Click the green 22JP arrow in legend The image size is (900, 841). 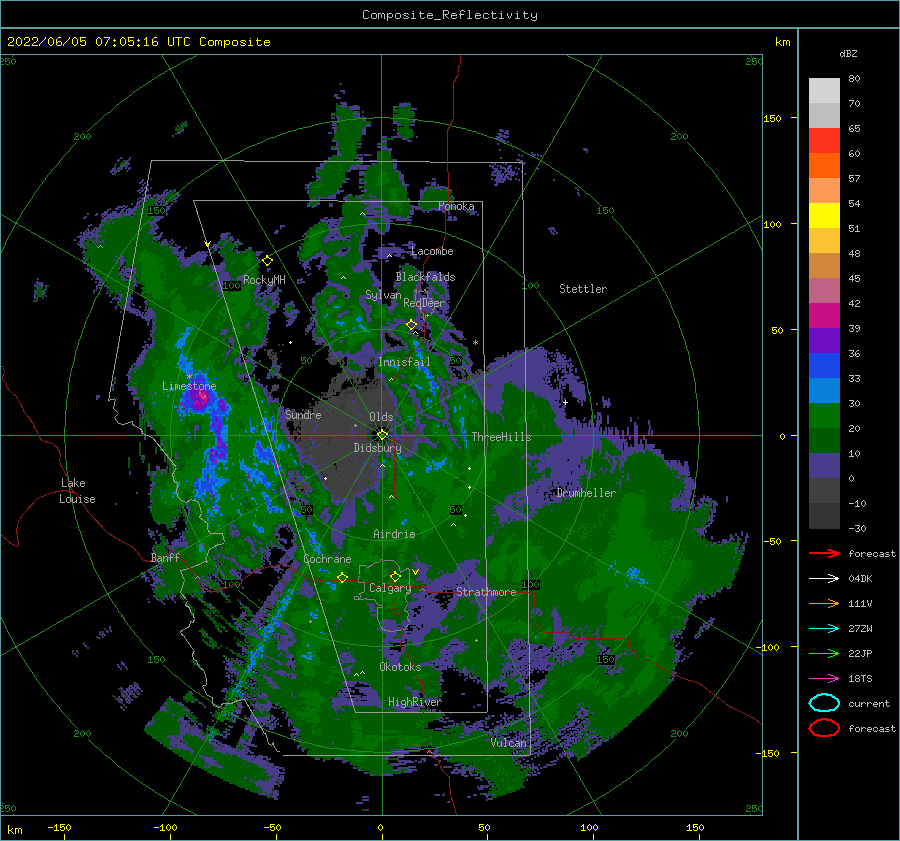coord(824,653)
